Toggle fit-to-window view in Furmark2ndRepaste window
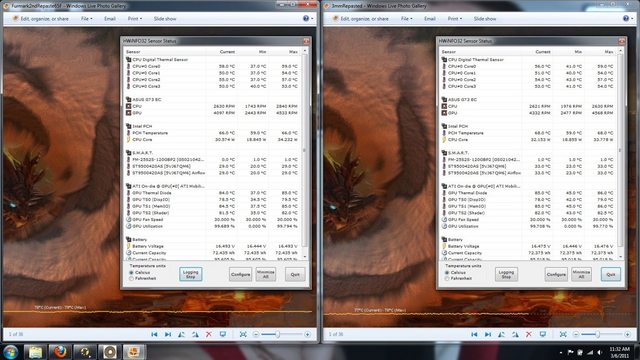 coord(243,334)
